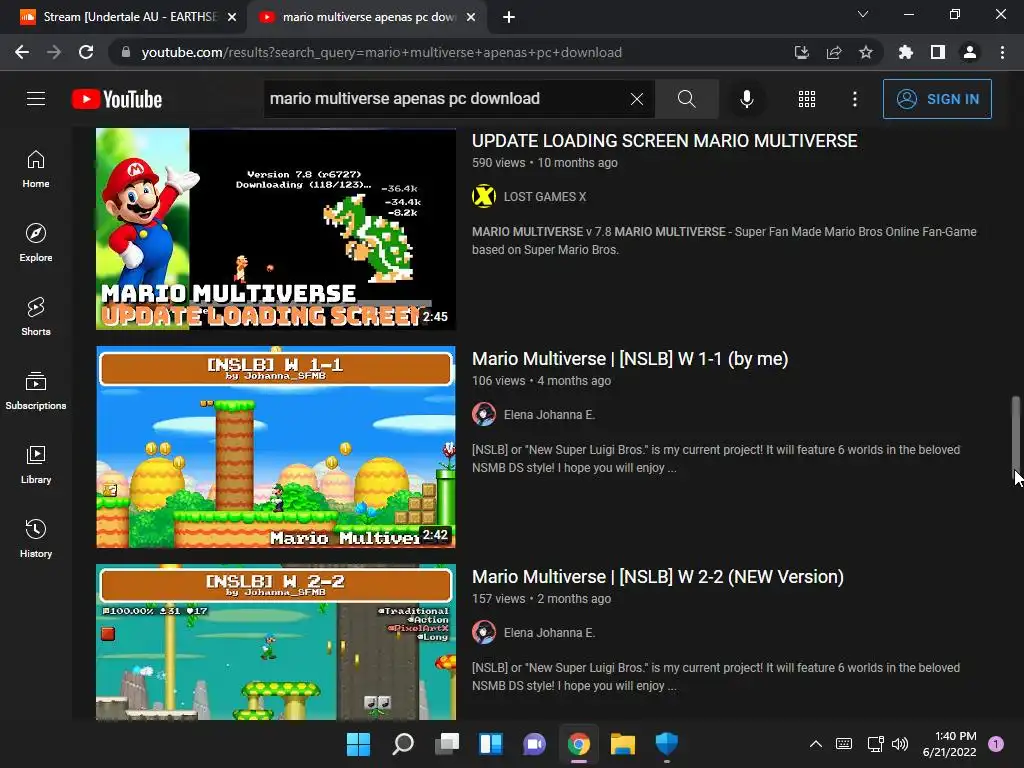Start voice search with the microphone

click(746, 99)
